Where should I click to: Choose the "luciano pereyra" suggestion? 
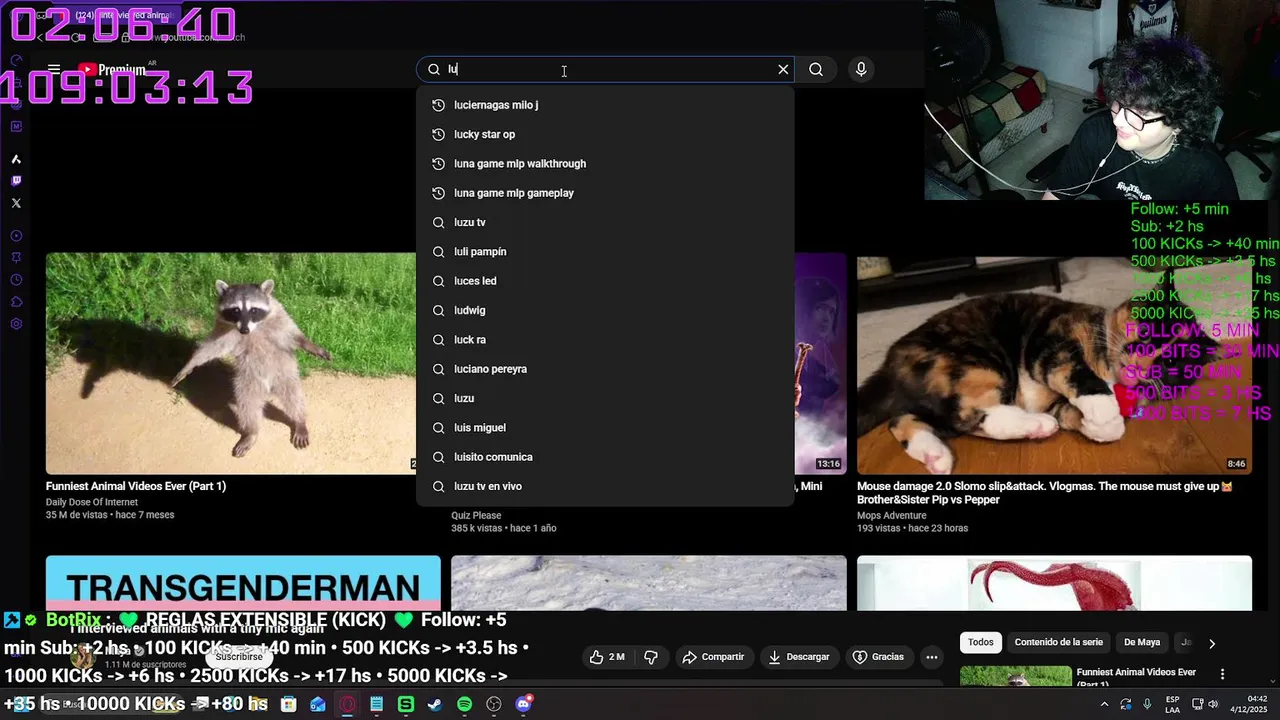pos(605,369)
